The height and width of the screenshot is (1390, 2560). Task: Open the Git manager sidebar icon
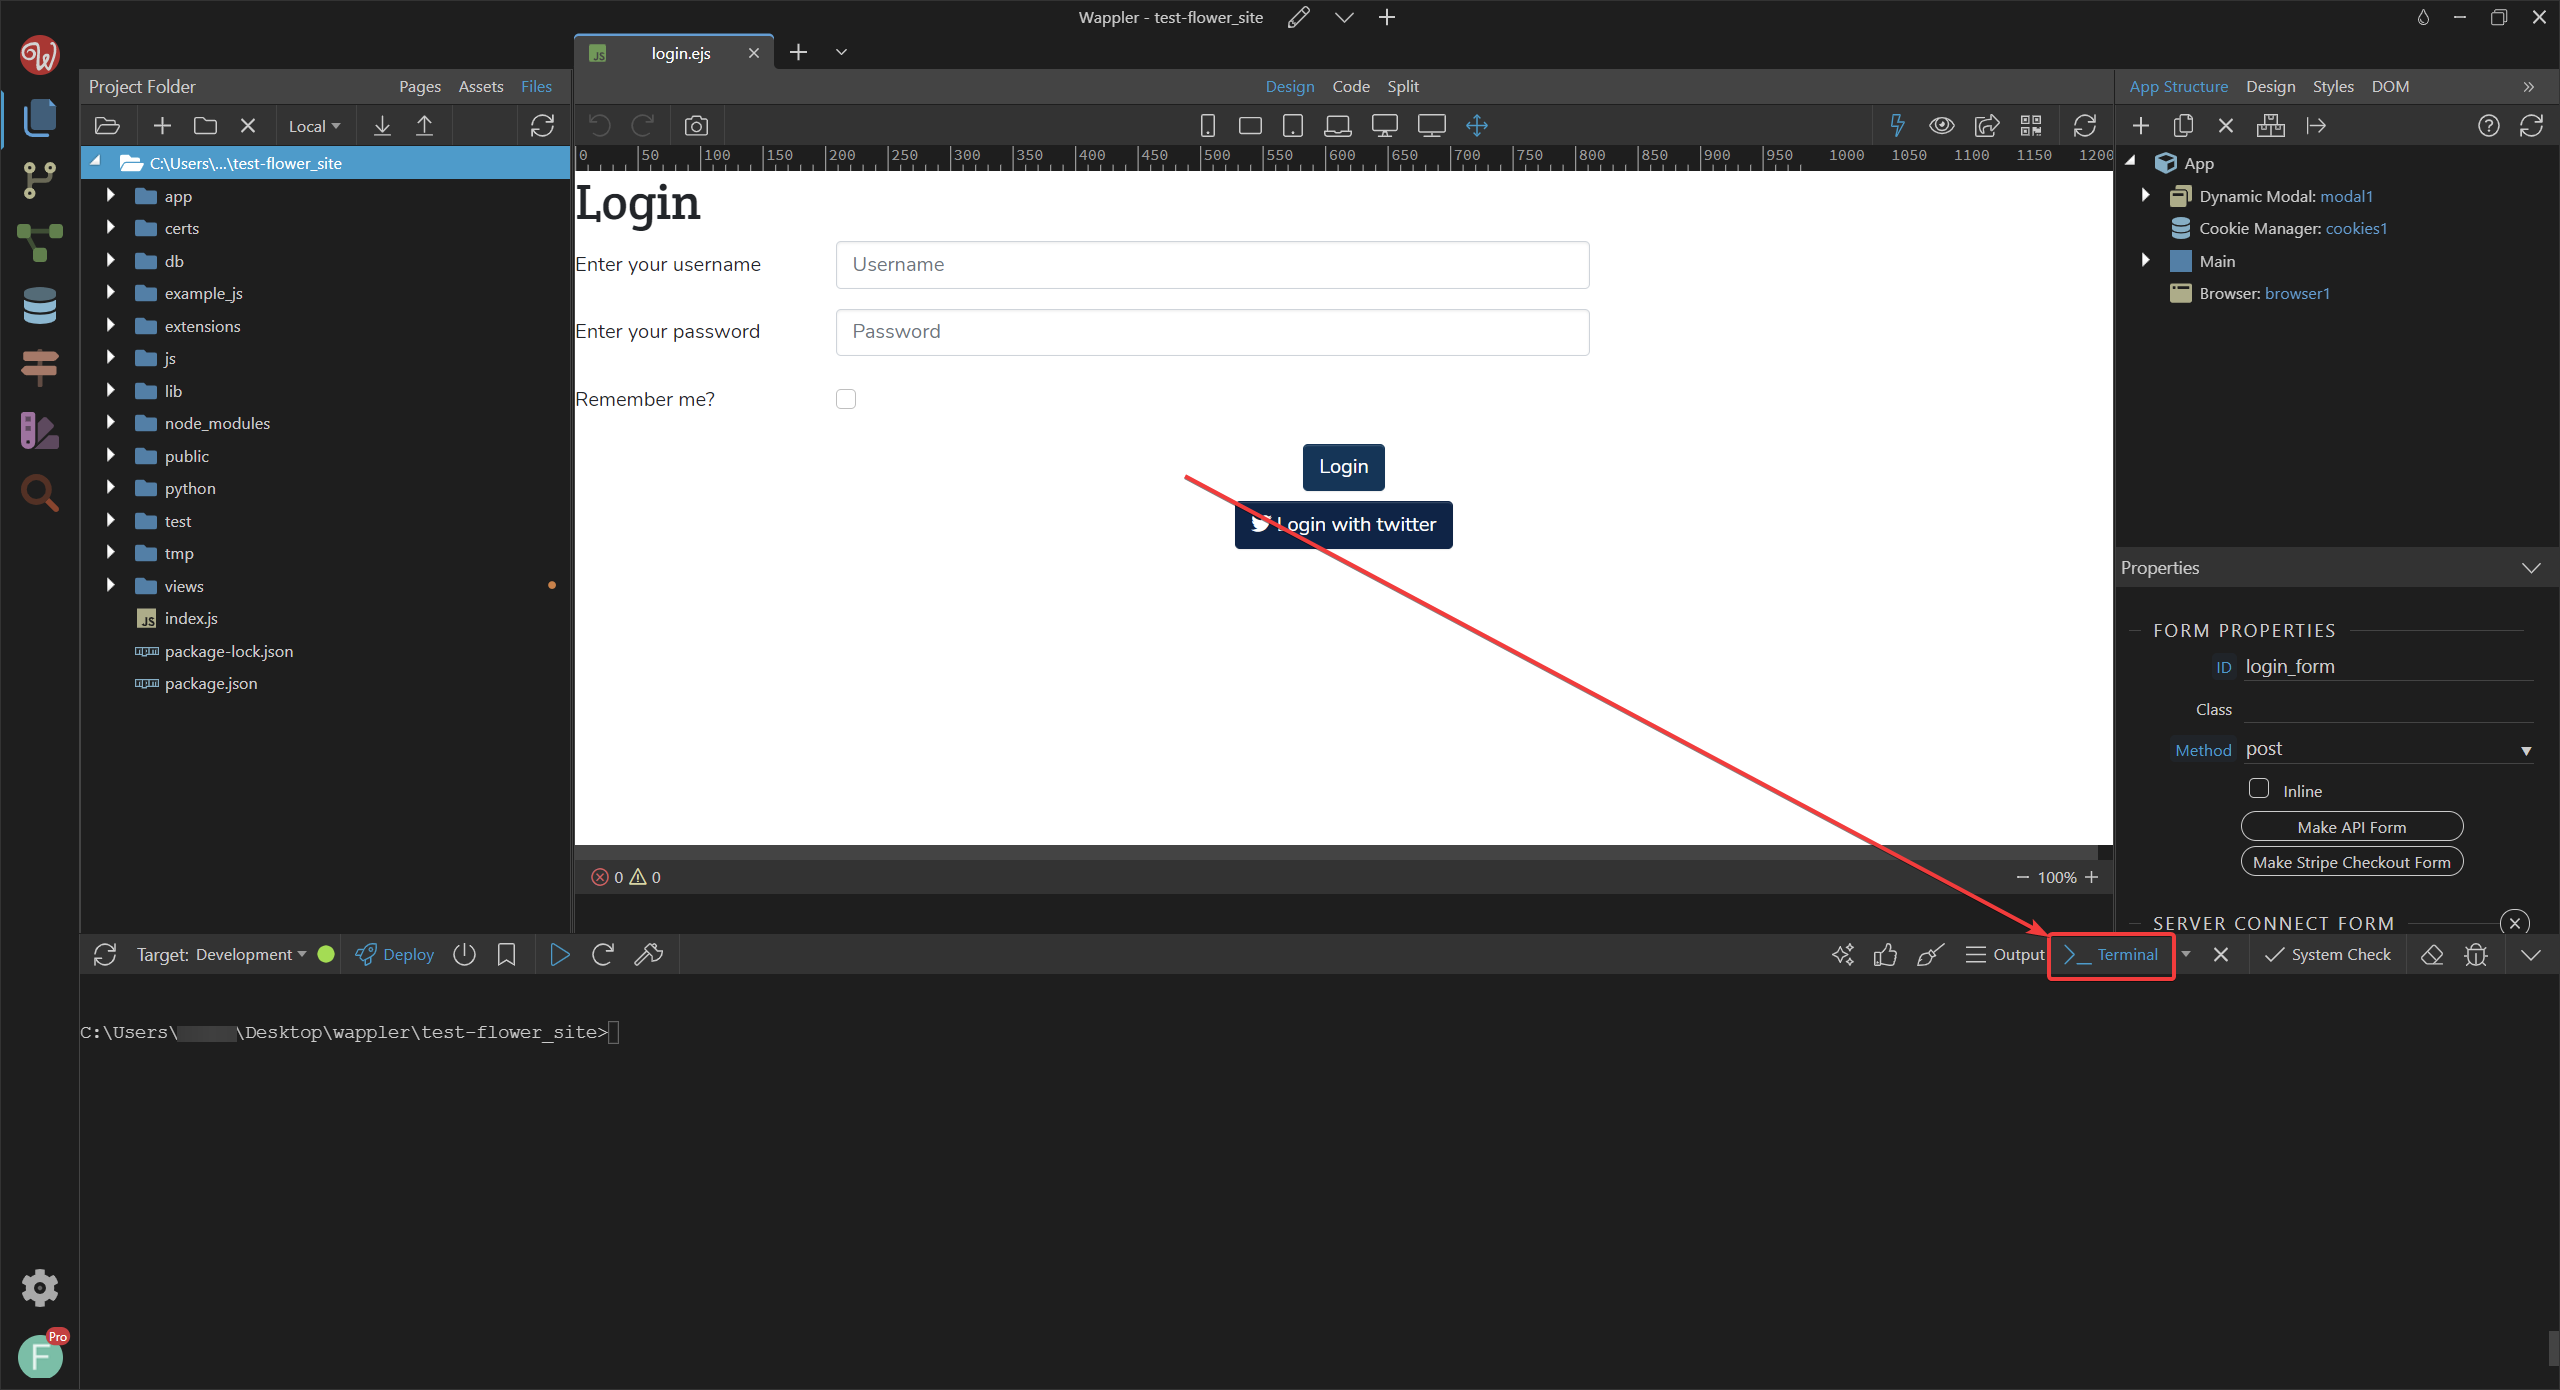click(x=39, y=180)
